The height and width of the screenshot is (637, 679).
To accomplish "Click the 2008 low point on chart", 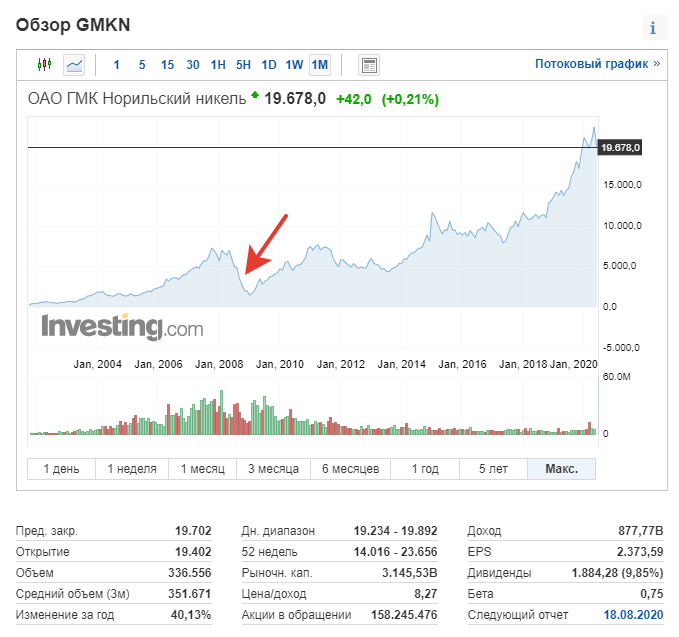I will 251,293.
